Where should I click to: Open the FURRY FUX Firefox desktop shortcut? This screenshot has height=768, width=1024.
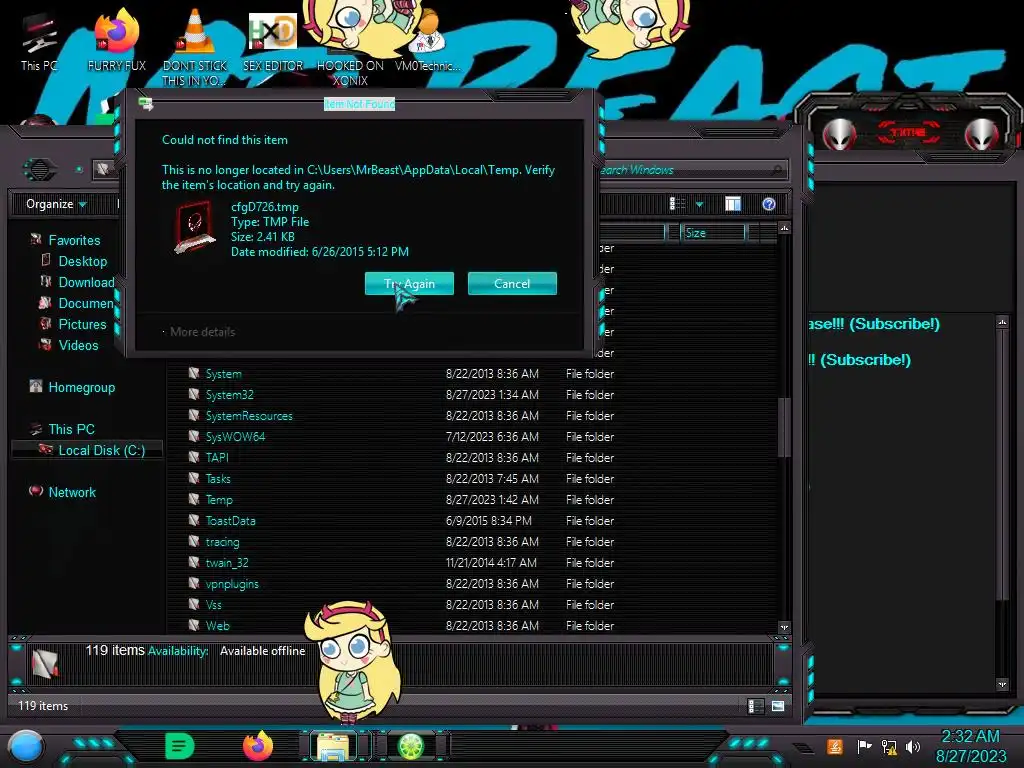coord(117,40)
